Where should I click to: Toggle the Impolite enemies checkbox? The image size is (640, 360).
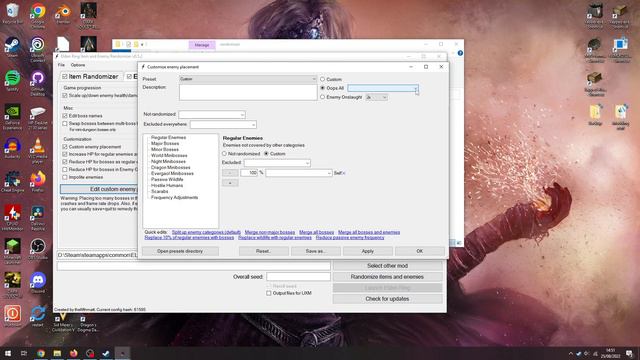[64, 177]
